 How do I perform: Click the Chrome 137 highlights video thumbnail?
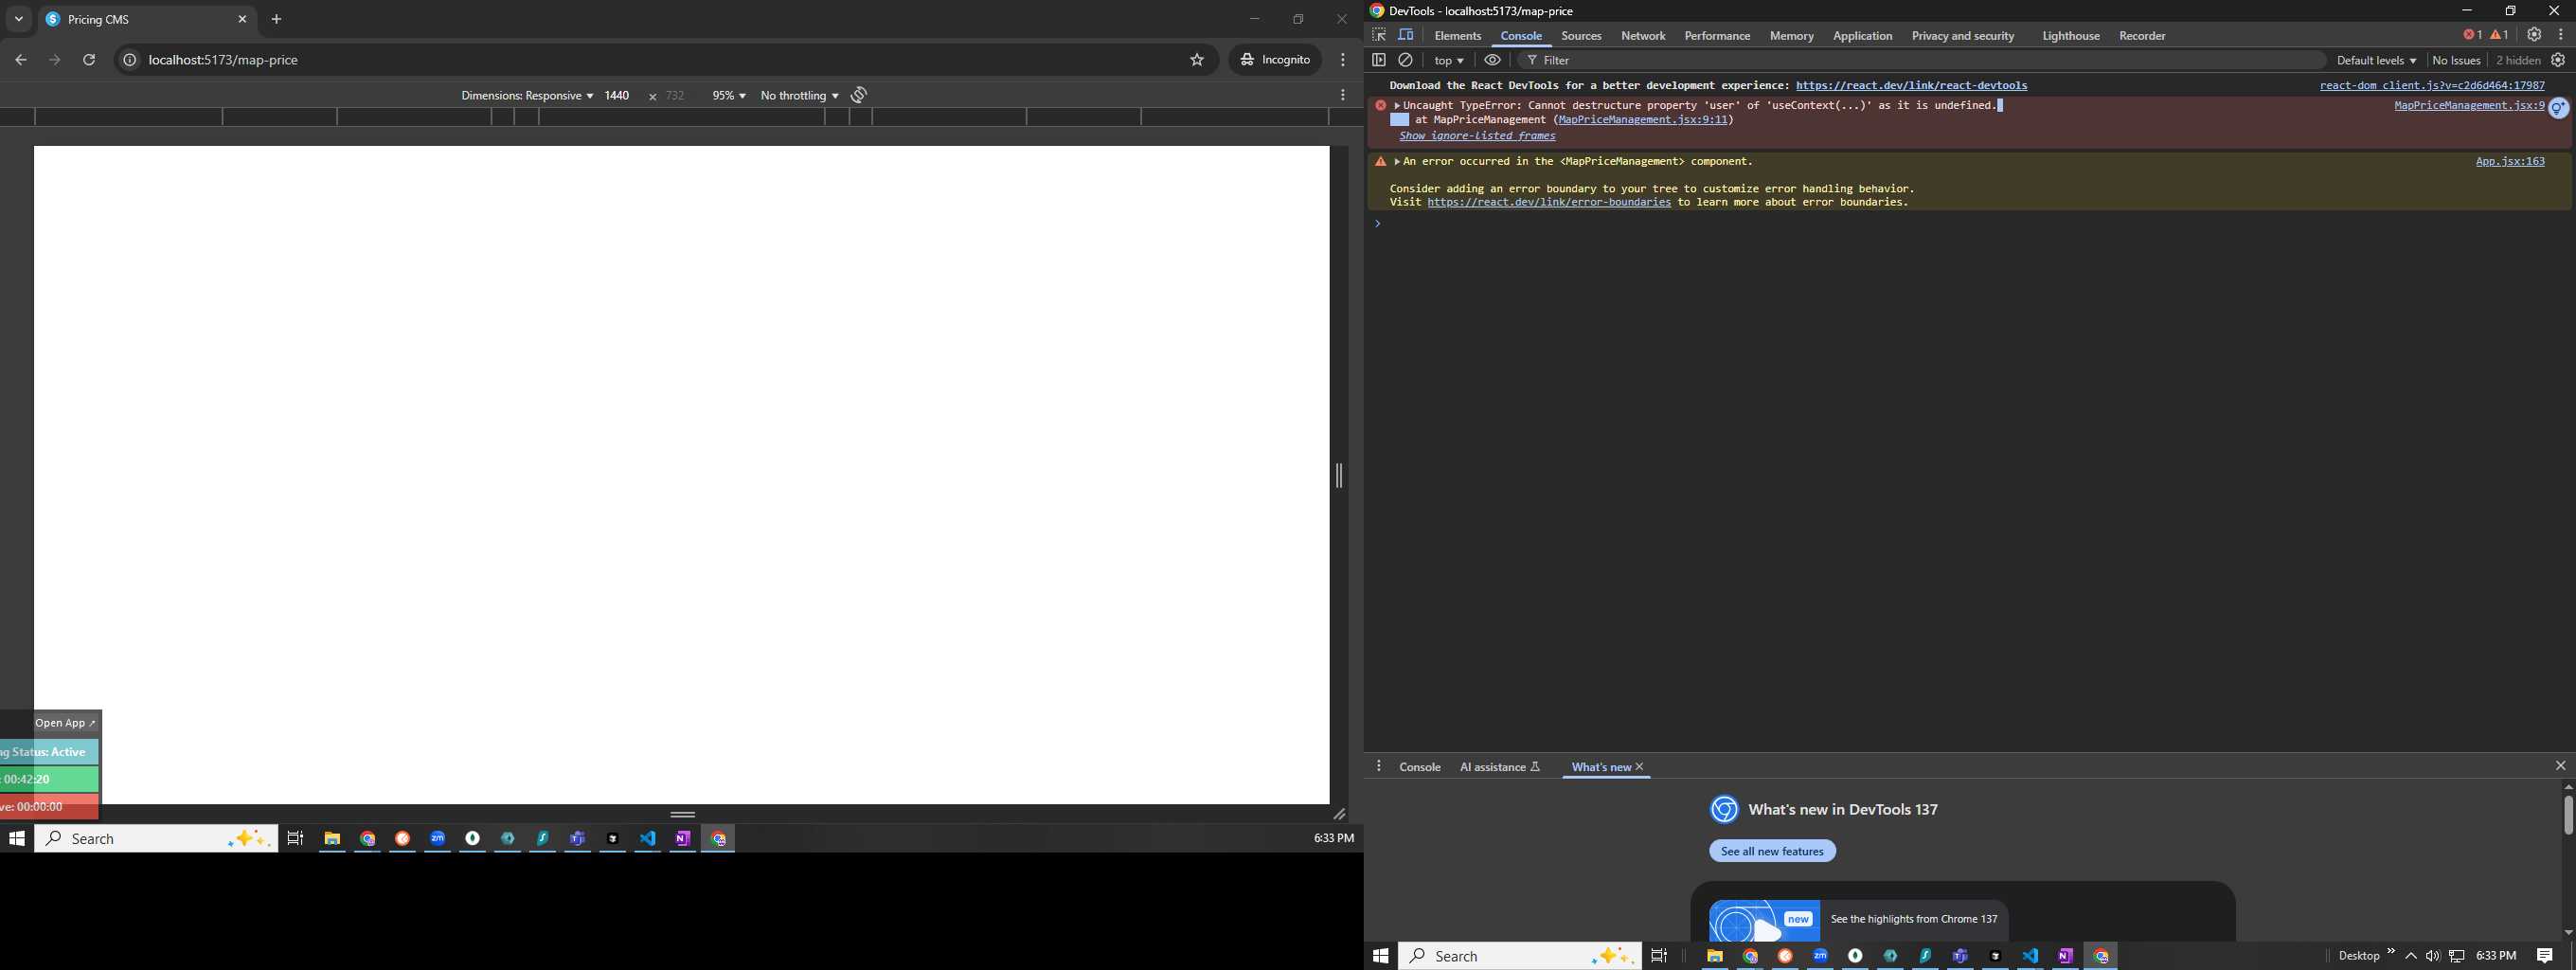tap(1764, 920)
